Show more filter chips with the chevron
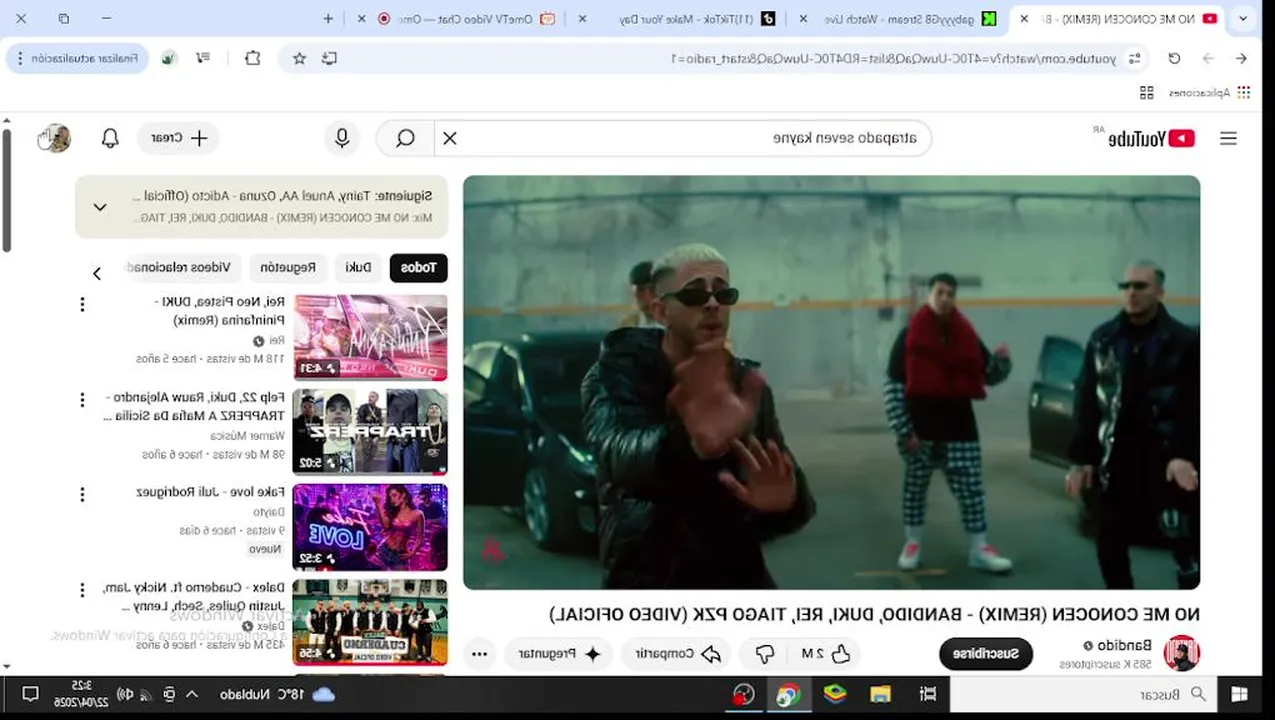This screenshot has height=720, width=1275. 97,273
